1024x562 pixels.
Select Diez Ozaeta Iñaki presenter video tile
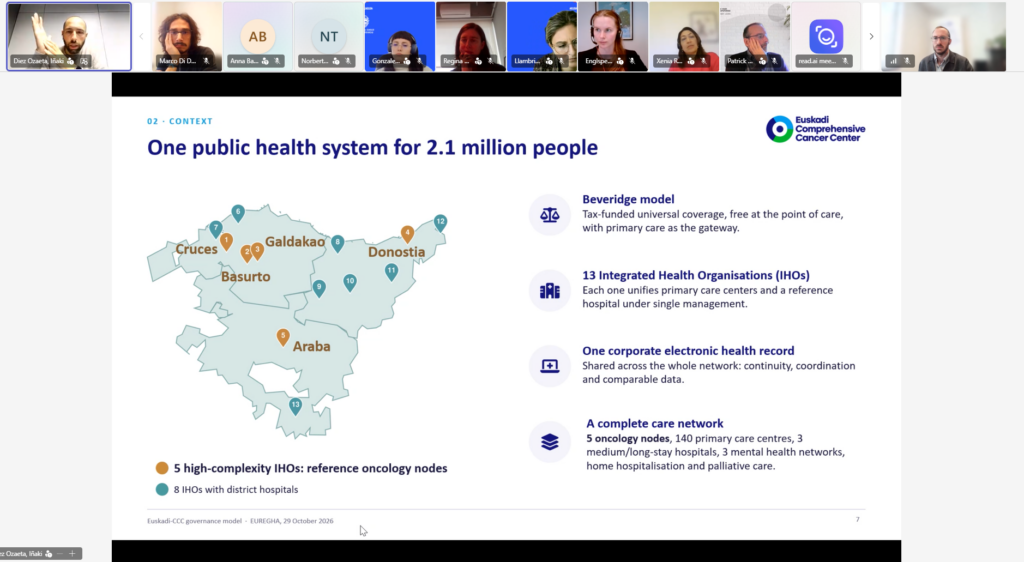[x=69, y=37]
